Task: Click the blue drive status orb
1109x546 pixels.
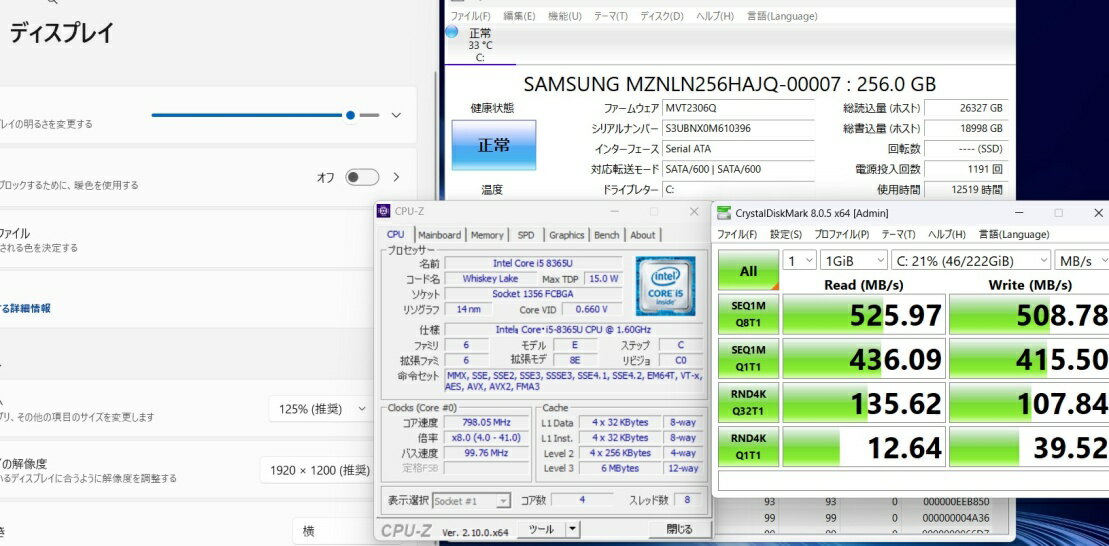Action: coord(451,32)
